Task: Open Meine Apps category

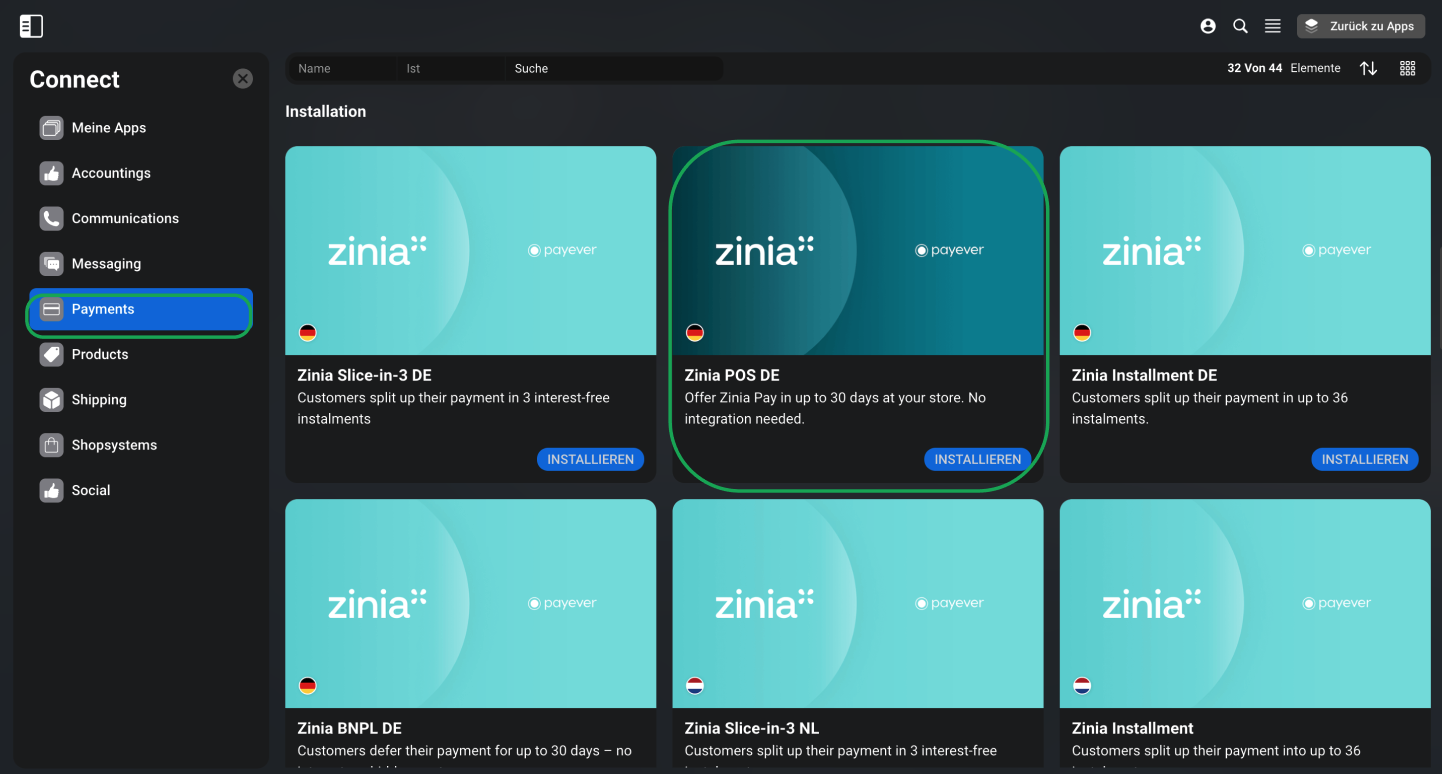Action: click(140, 128)
